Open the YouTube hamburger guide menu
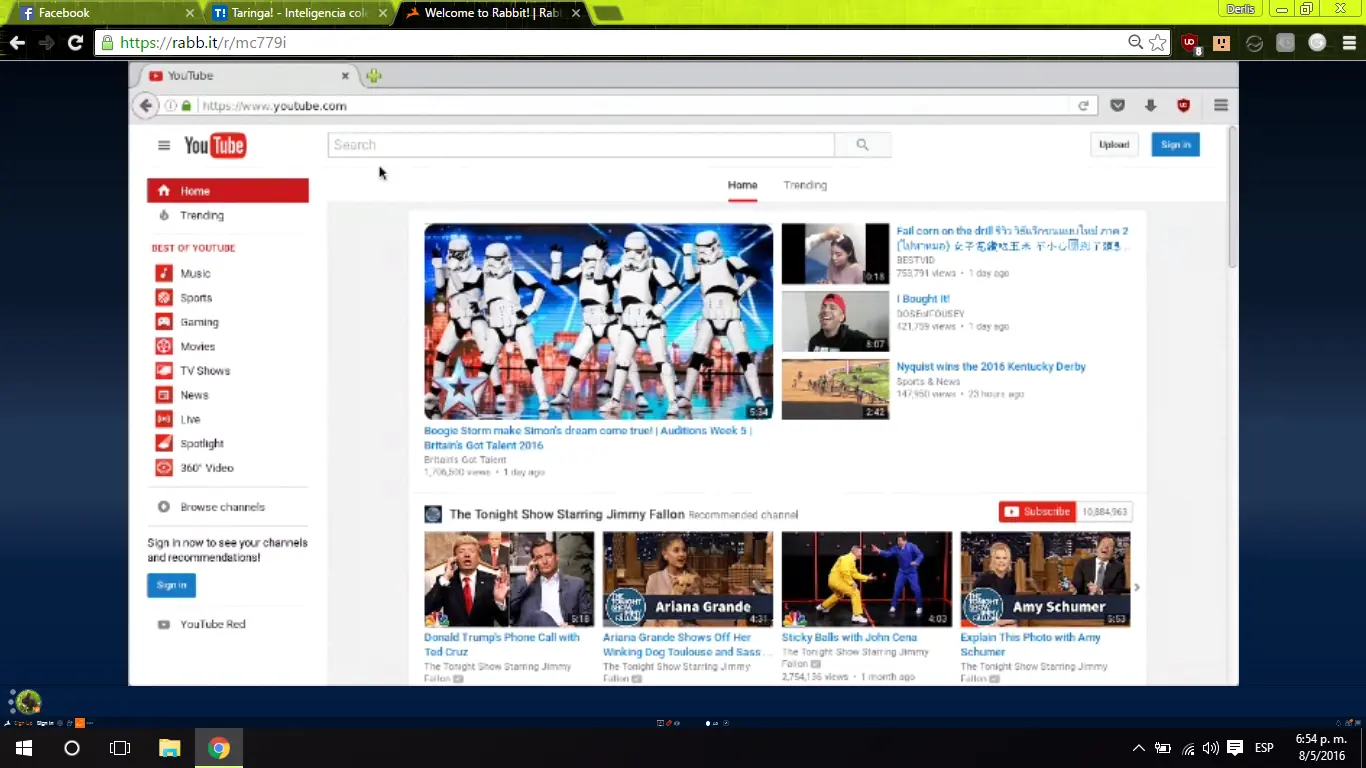 [164, 146]
